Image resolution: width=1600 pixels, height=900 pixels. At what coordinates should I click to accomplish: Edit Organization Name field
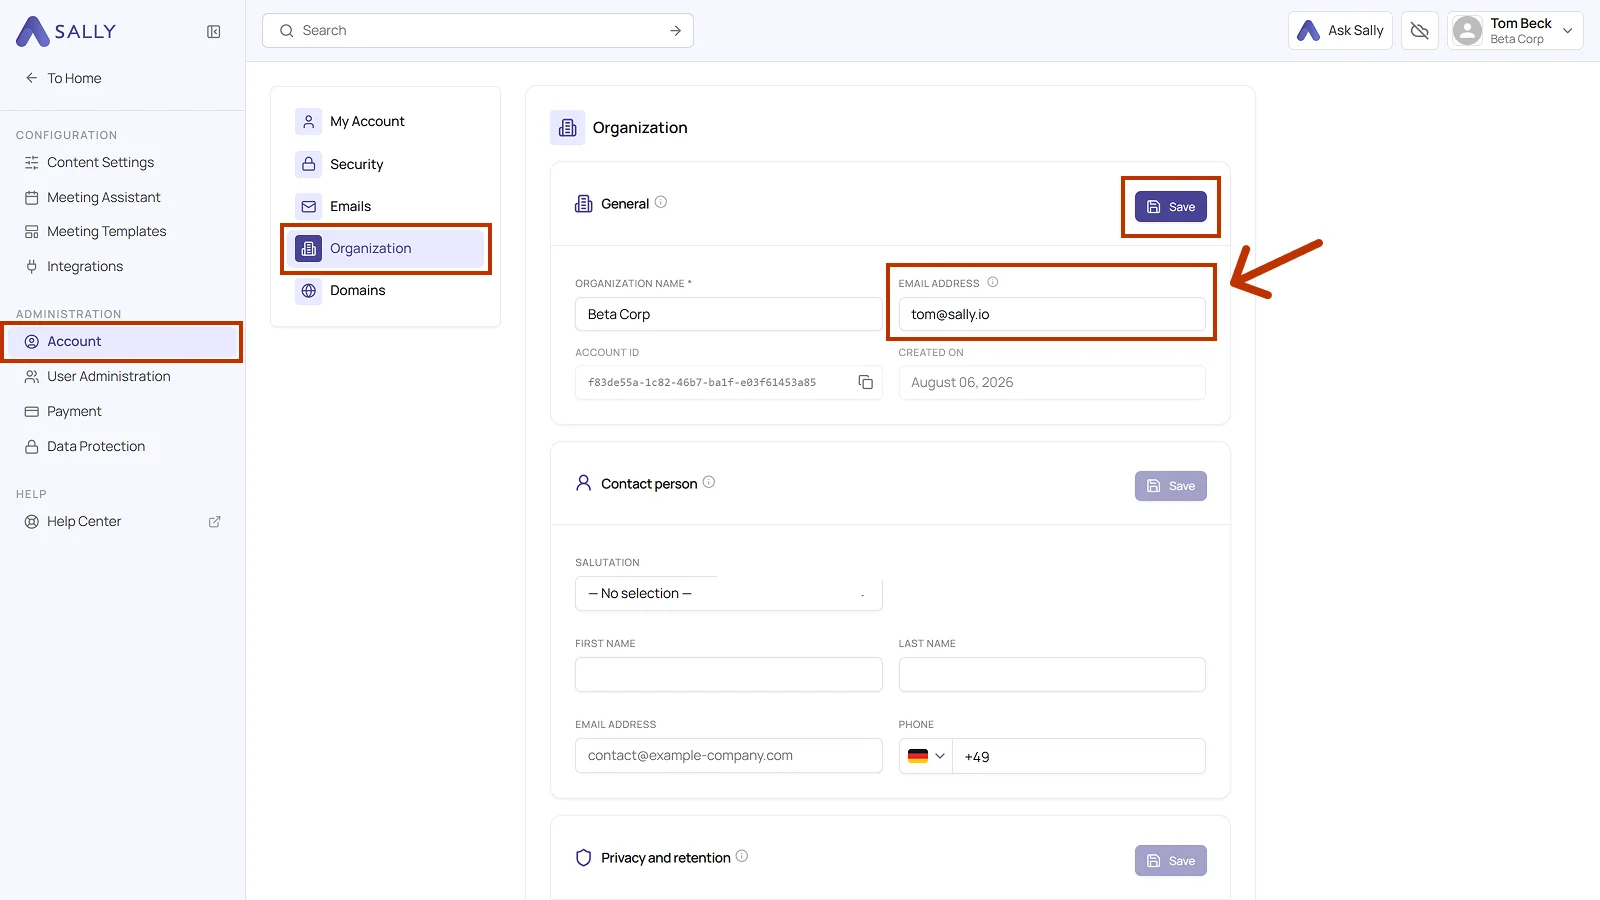(x=728, y=314)
